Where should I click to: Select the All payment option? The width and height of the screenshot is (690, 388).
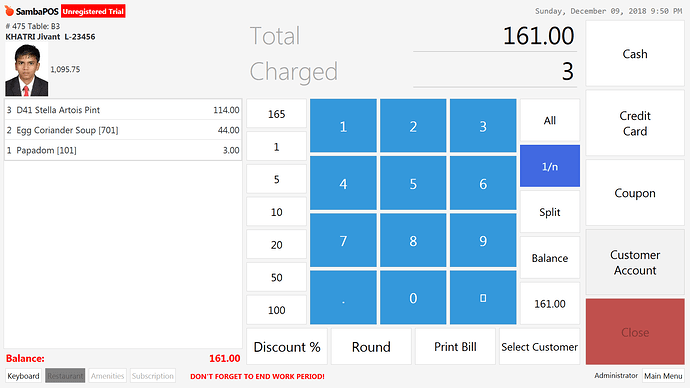(x=550, y=120)
